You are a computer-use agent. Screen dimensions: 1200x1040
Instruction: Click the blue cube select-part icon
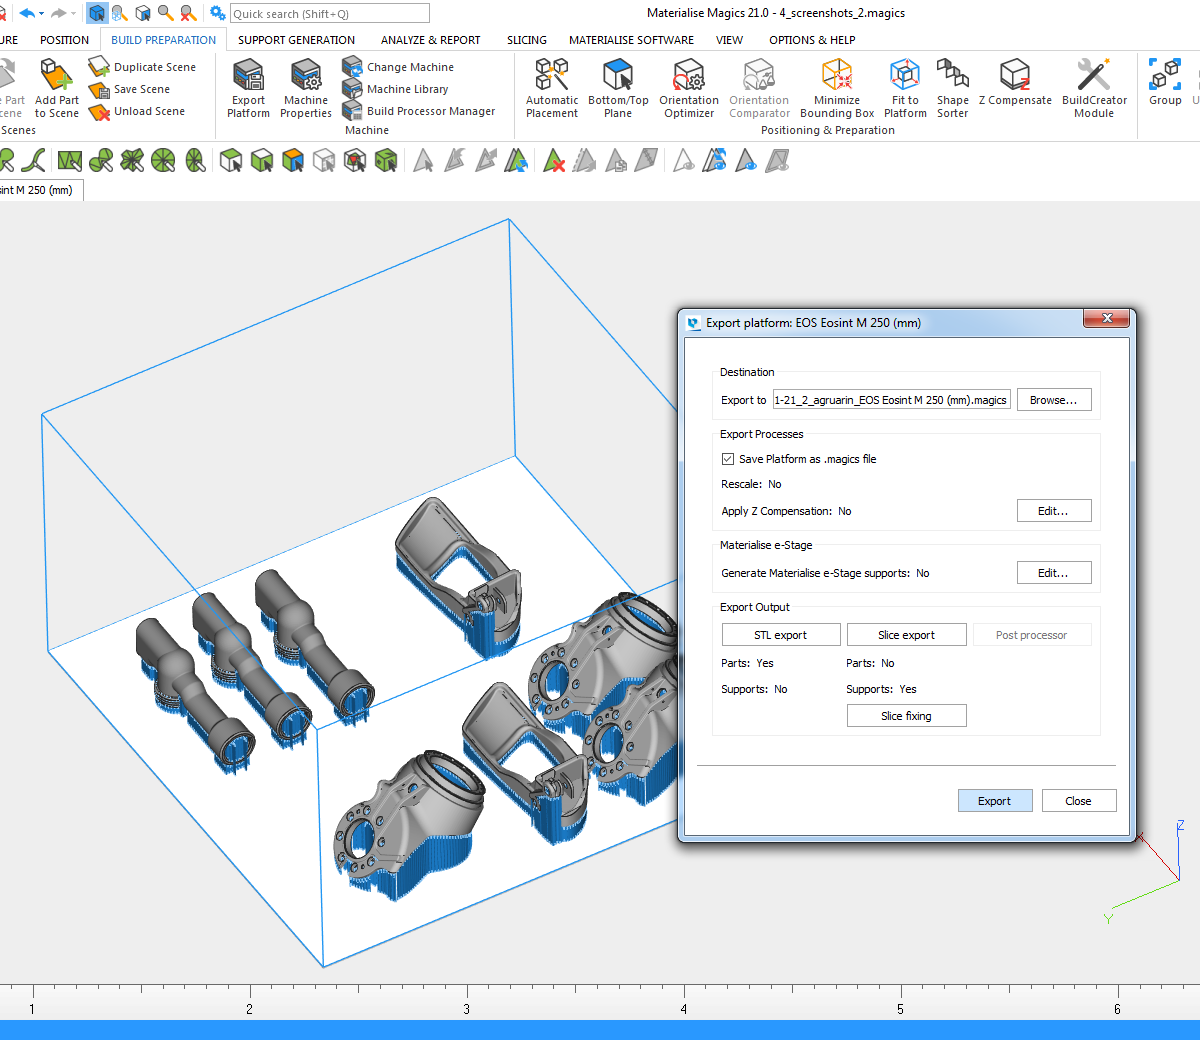pyautogui.click(x=97, y=13)
